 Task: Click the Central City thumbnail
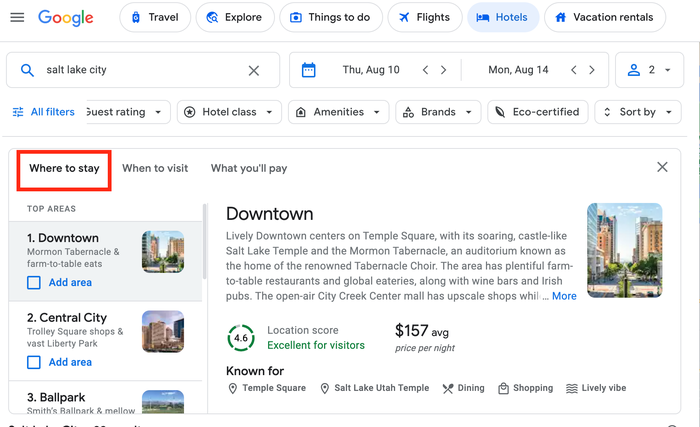[163, 331]
